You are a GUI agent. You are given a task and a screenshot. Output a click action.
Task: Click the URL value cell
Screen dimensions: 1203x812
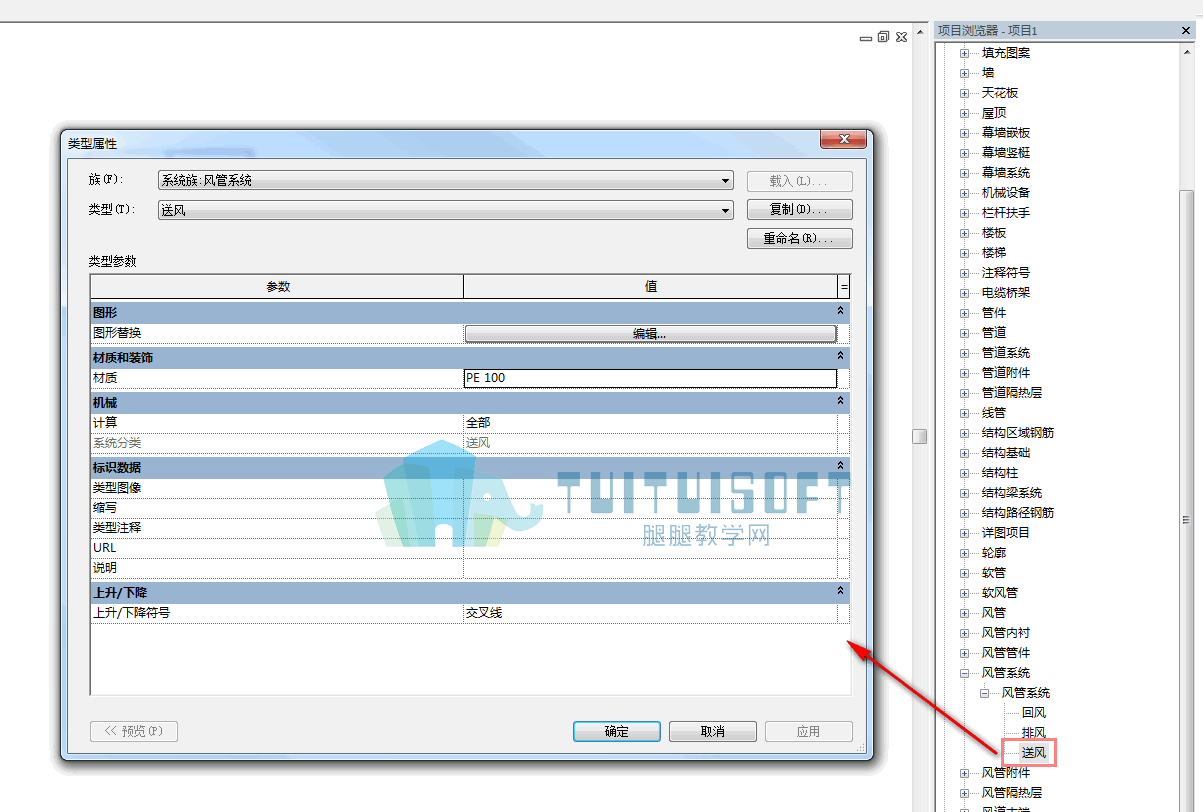tap(650, 548)
